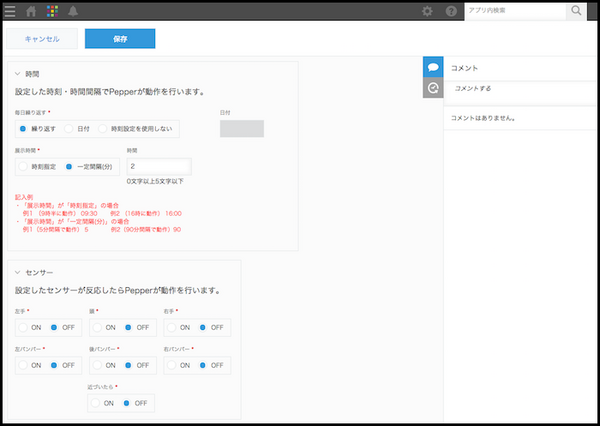
Task: Choose the 時刻指定 radio option
Action: click(25, 167)
